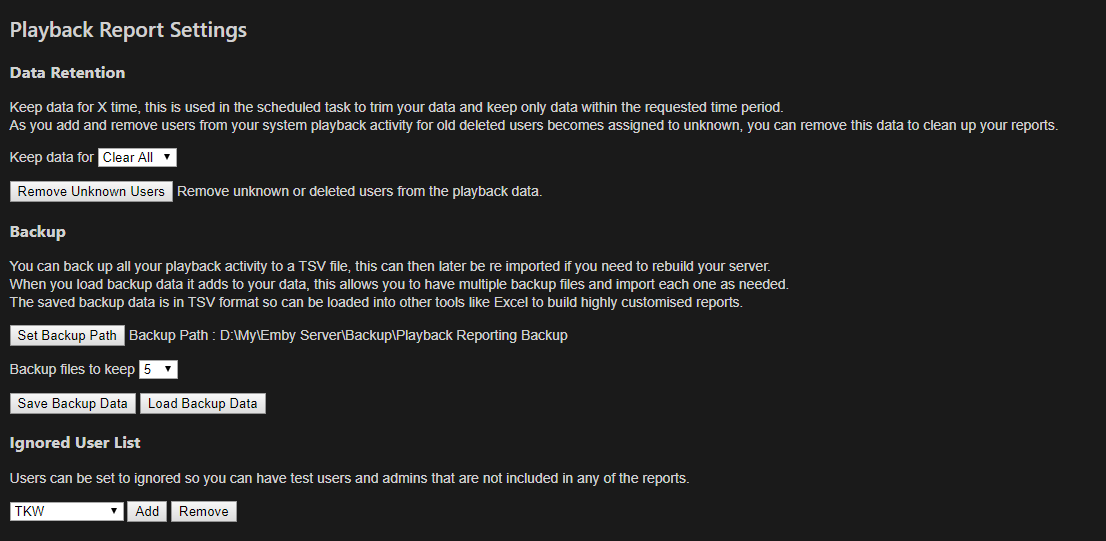The image size is (1106, 541).
Task: Click the Ignored User List heading
Action: click(x=75, y=442)
